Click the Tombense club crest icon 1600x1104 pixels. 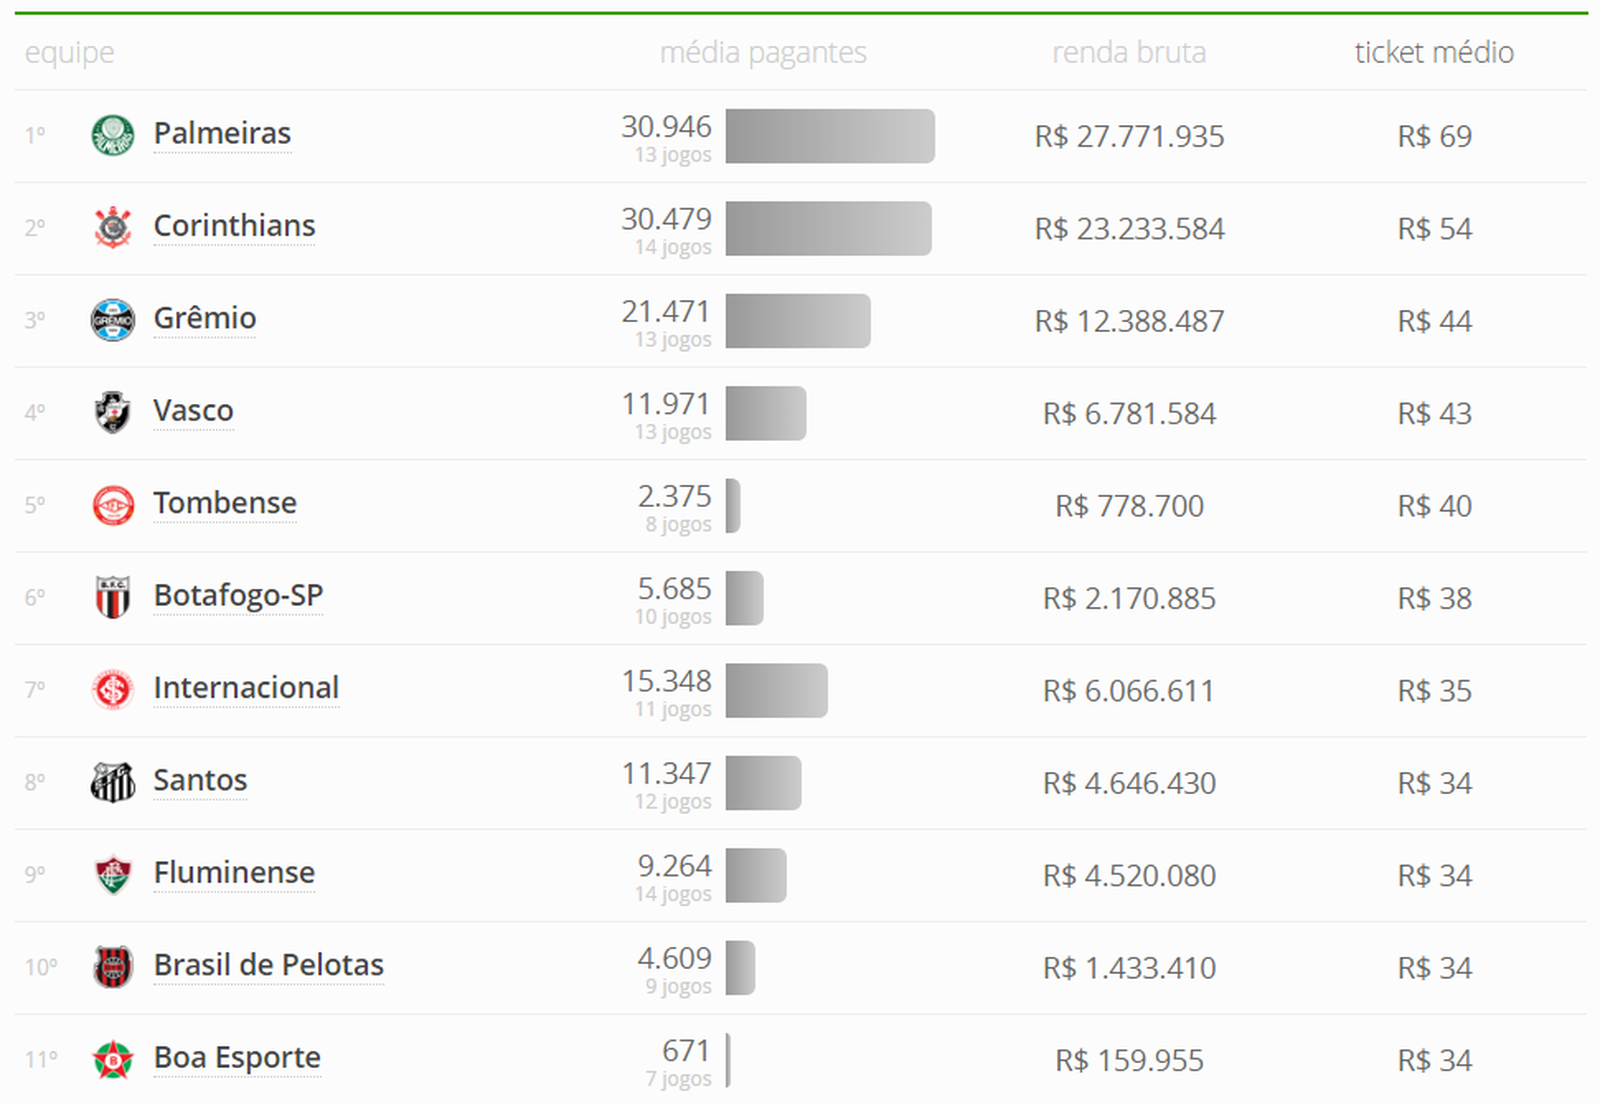(x=113, y=505)
